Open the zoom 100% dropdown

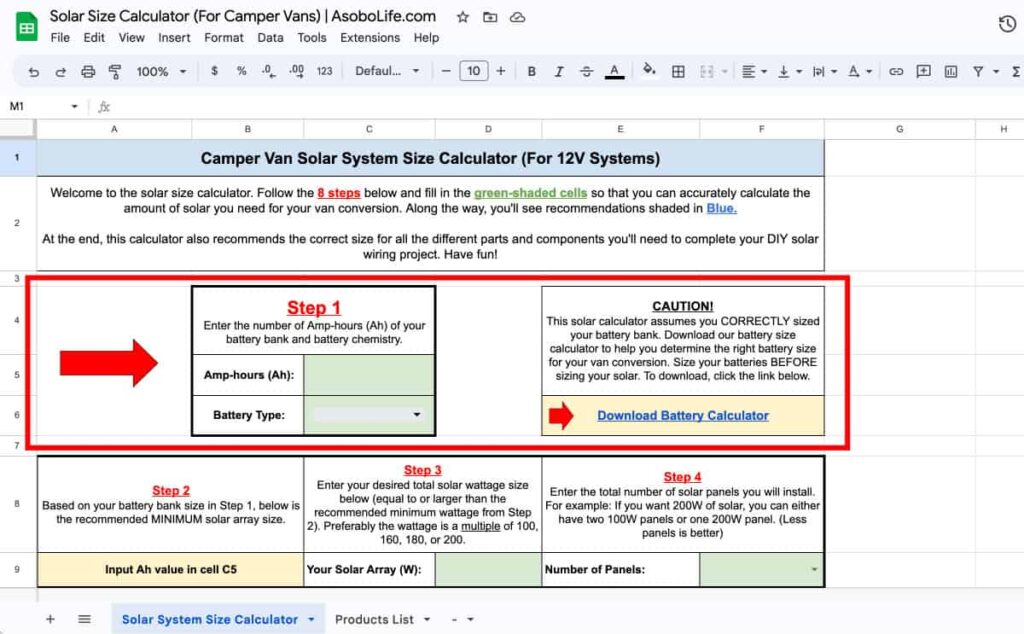pyautogui.click(x=161, y=71)
